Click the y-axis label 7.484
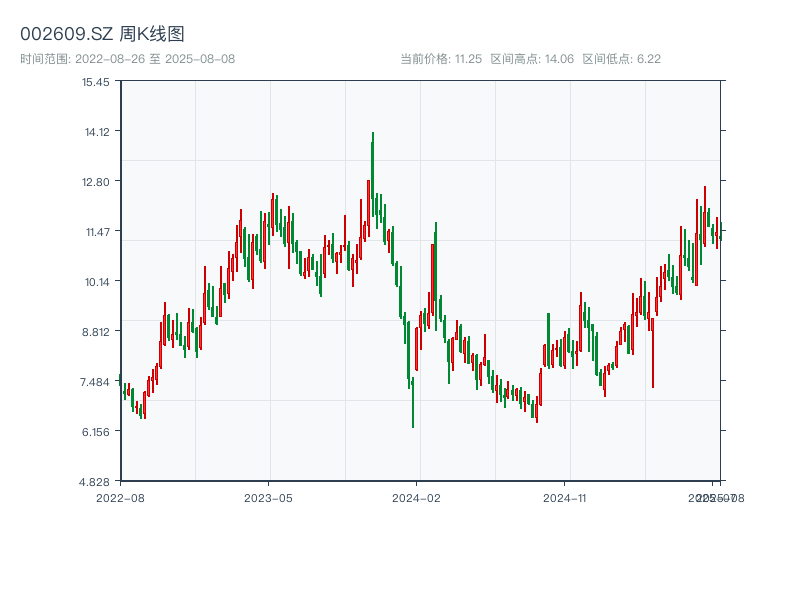Image resolution: width=800 pixels, height=600 pixels. [x=94, y=382]
